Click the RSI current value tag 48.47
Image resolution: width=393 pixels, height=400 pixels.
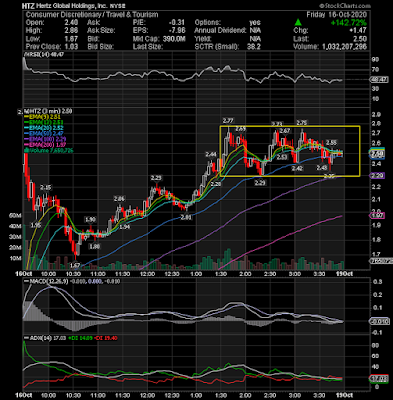[380, 80]
